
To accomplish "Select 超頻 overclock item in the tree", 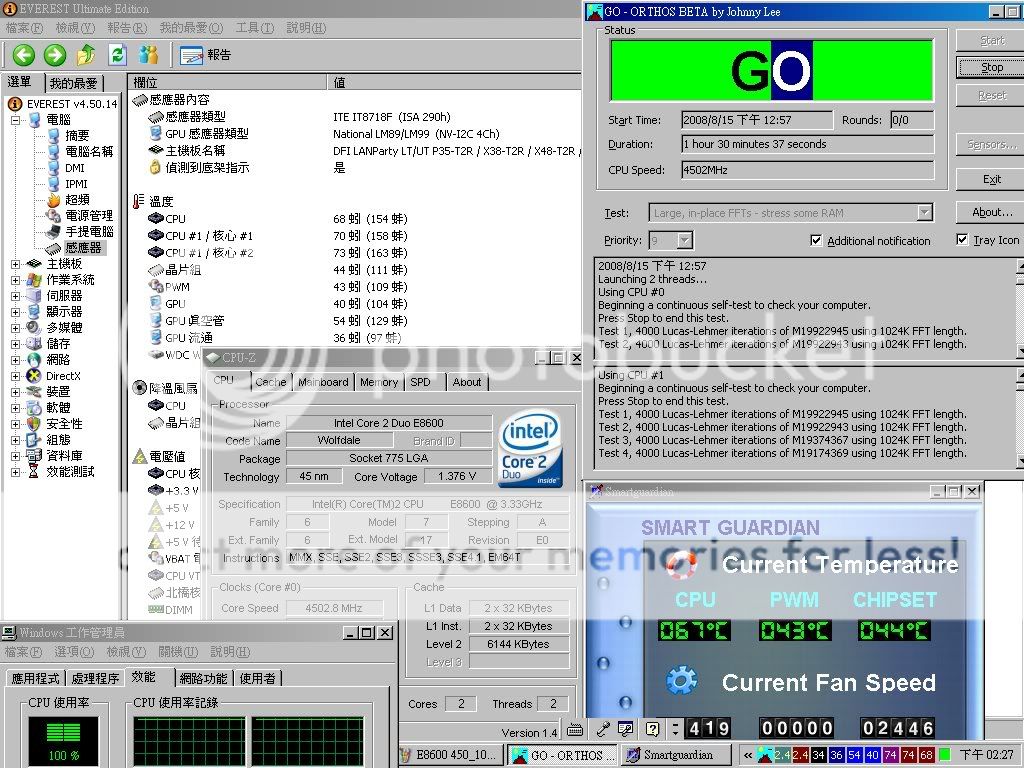I will [77, 200].
